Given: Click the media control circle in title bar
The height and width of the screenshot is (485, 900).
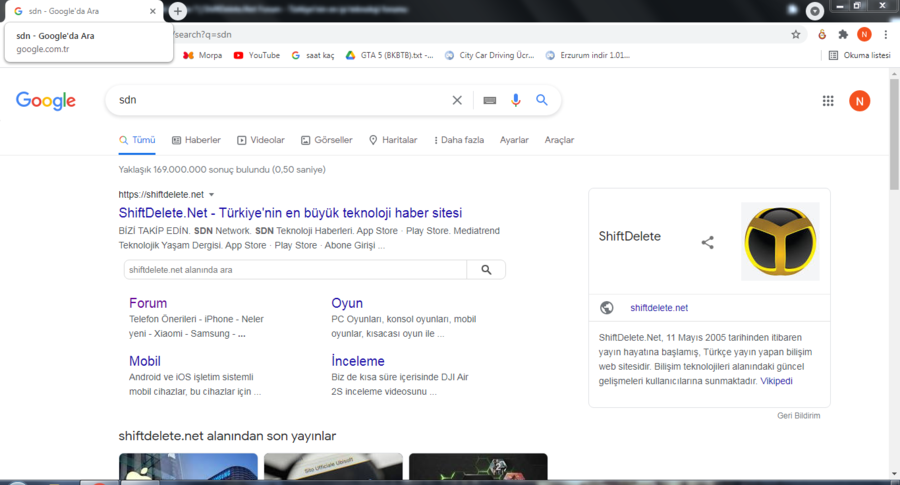Looking at the screenshot, I should tap(814, 10).
